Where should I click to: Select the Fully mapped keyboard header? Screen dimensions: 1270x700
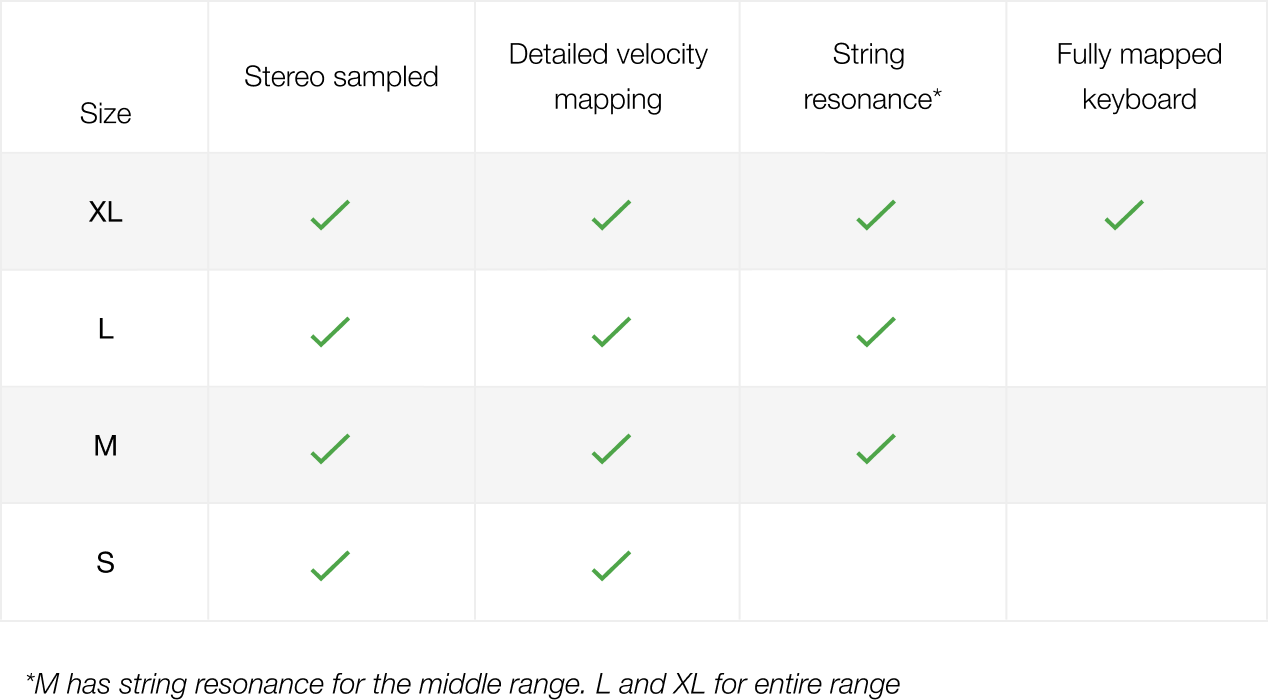(x=1139, y=77)
